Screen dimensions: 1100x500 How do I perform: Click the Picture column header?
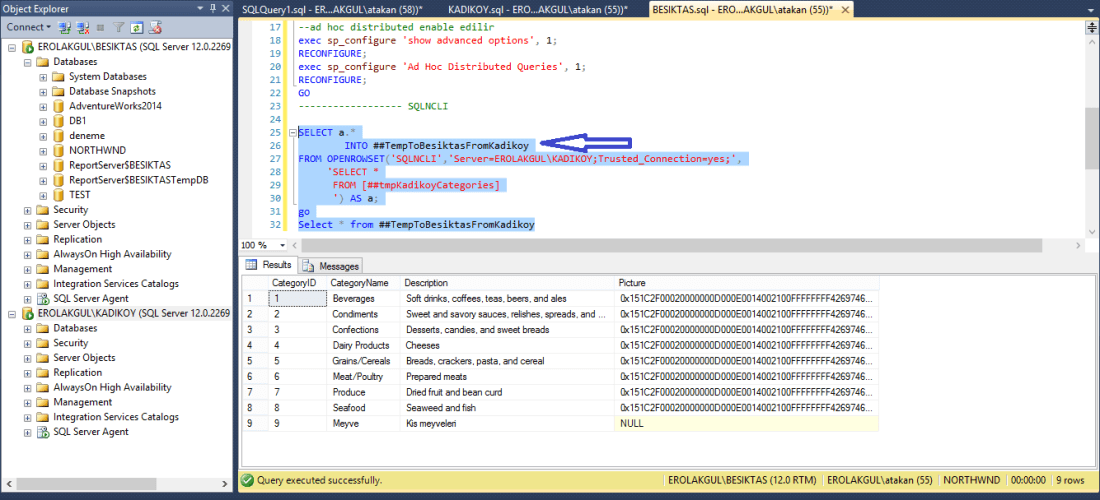[x=632, y=283]
